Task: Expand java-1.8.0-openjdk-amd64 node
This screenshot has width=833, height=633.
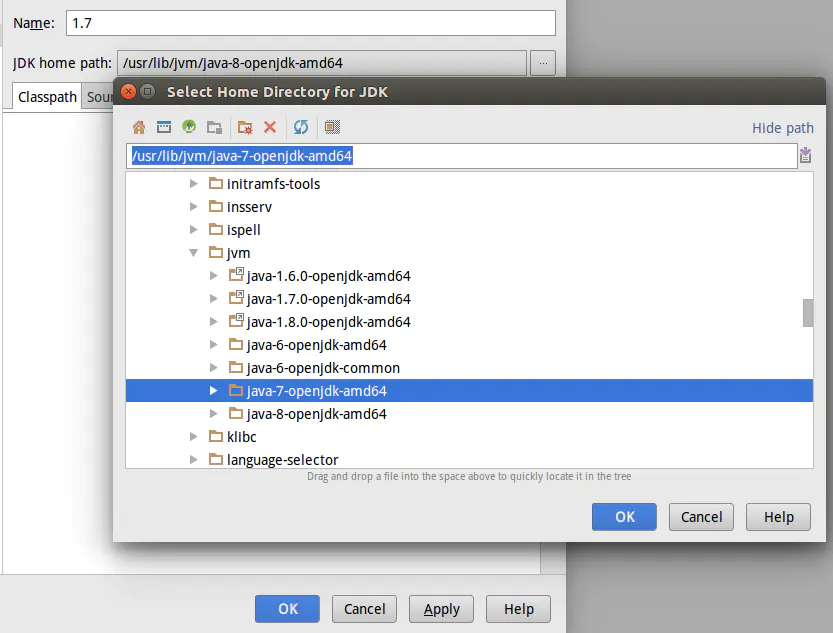Action: click(213, 322)
